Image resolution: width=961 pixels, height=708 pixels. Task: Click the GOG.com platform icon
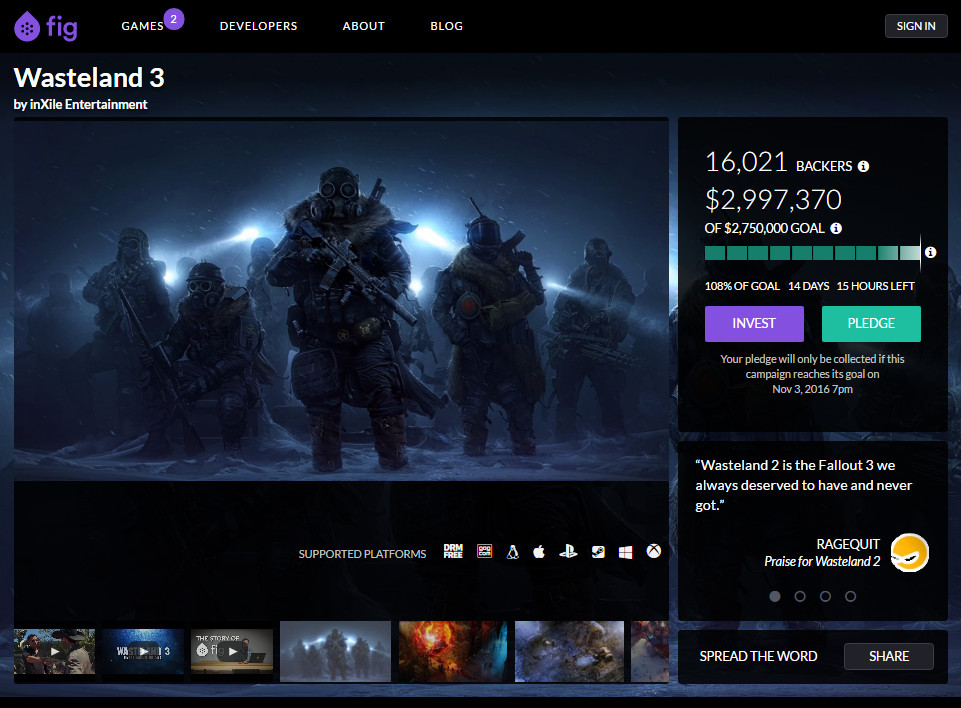(485, 551)
